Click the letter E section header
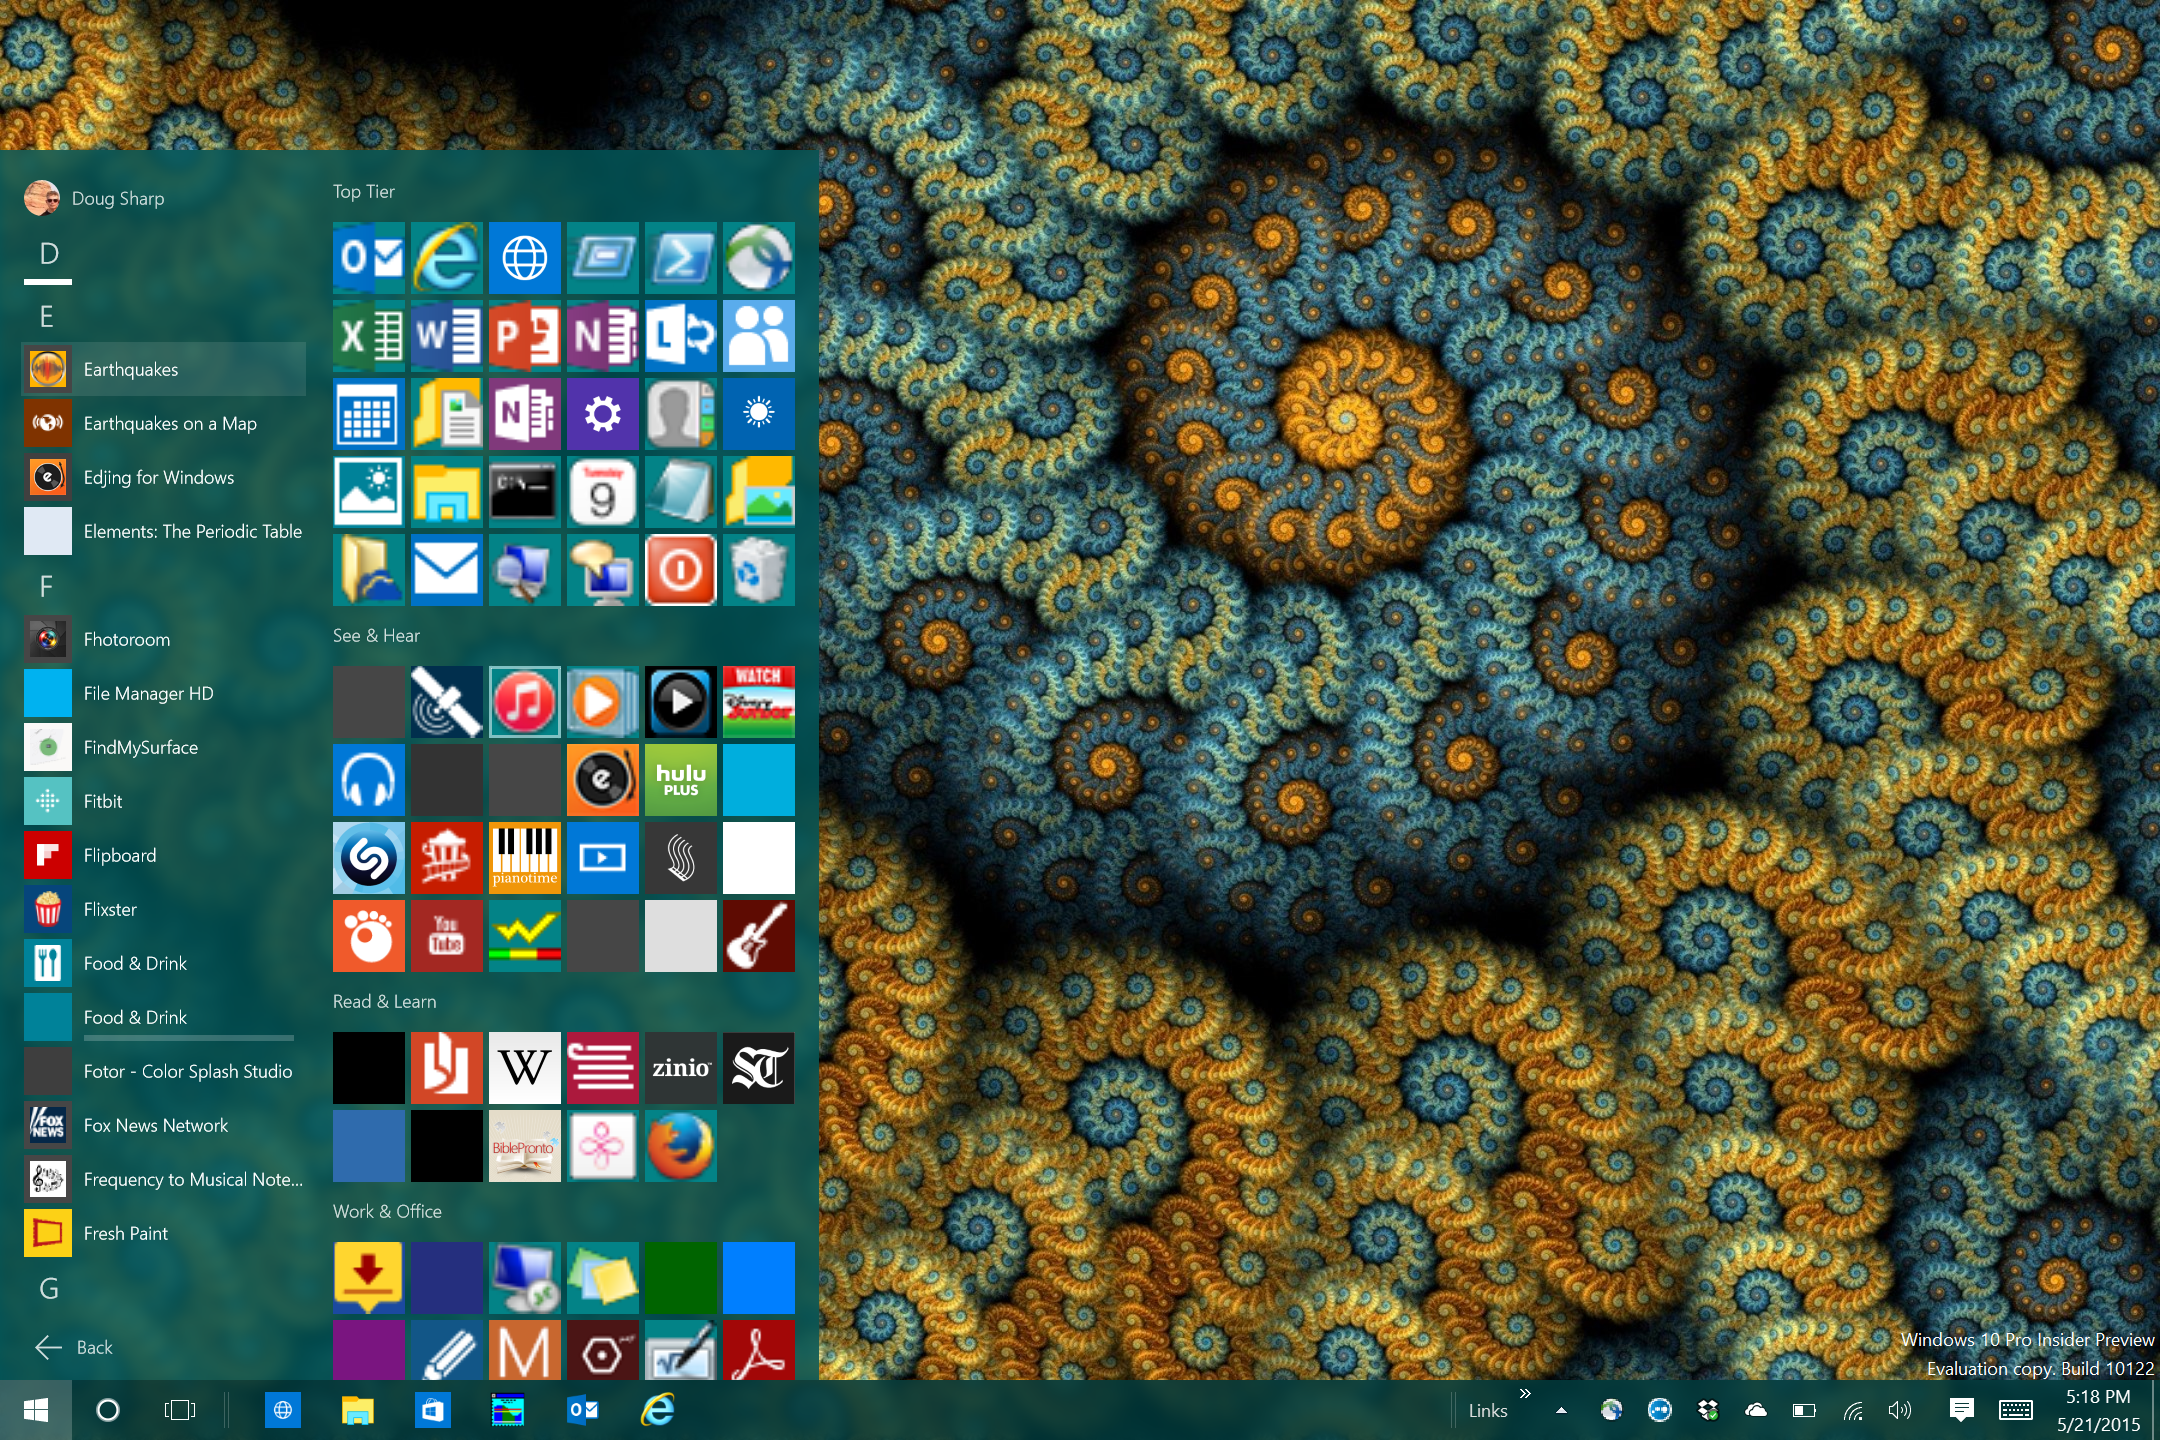The image size is (2160, 1440). tap(46, 317)
